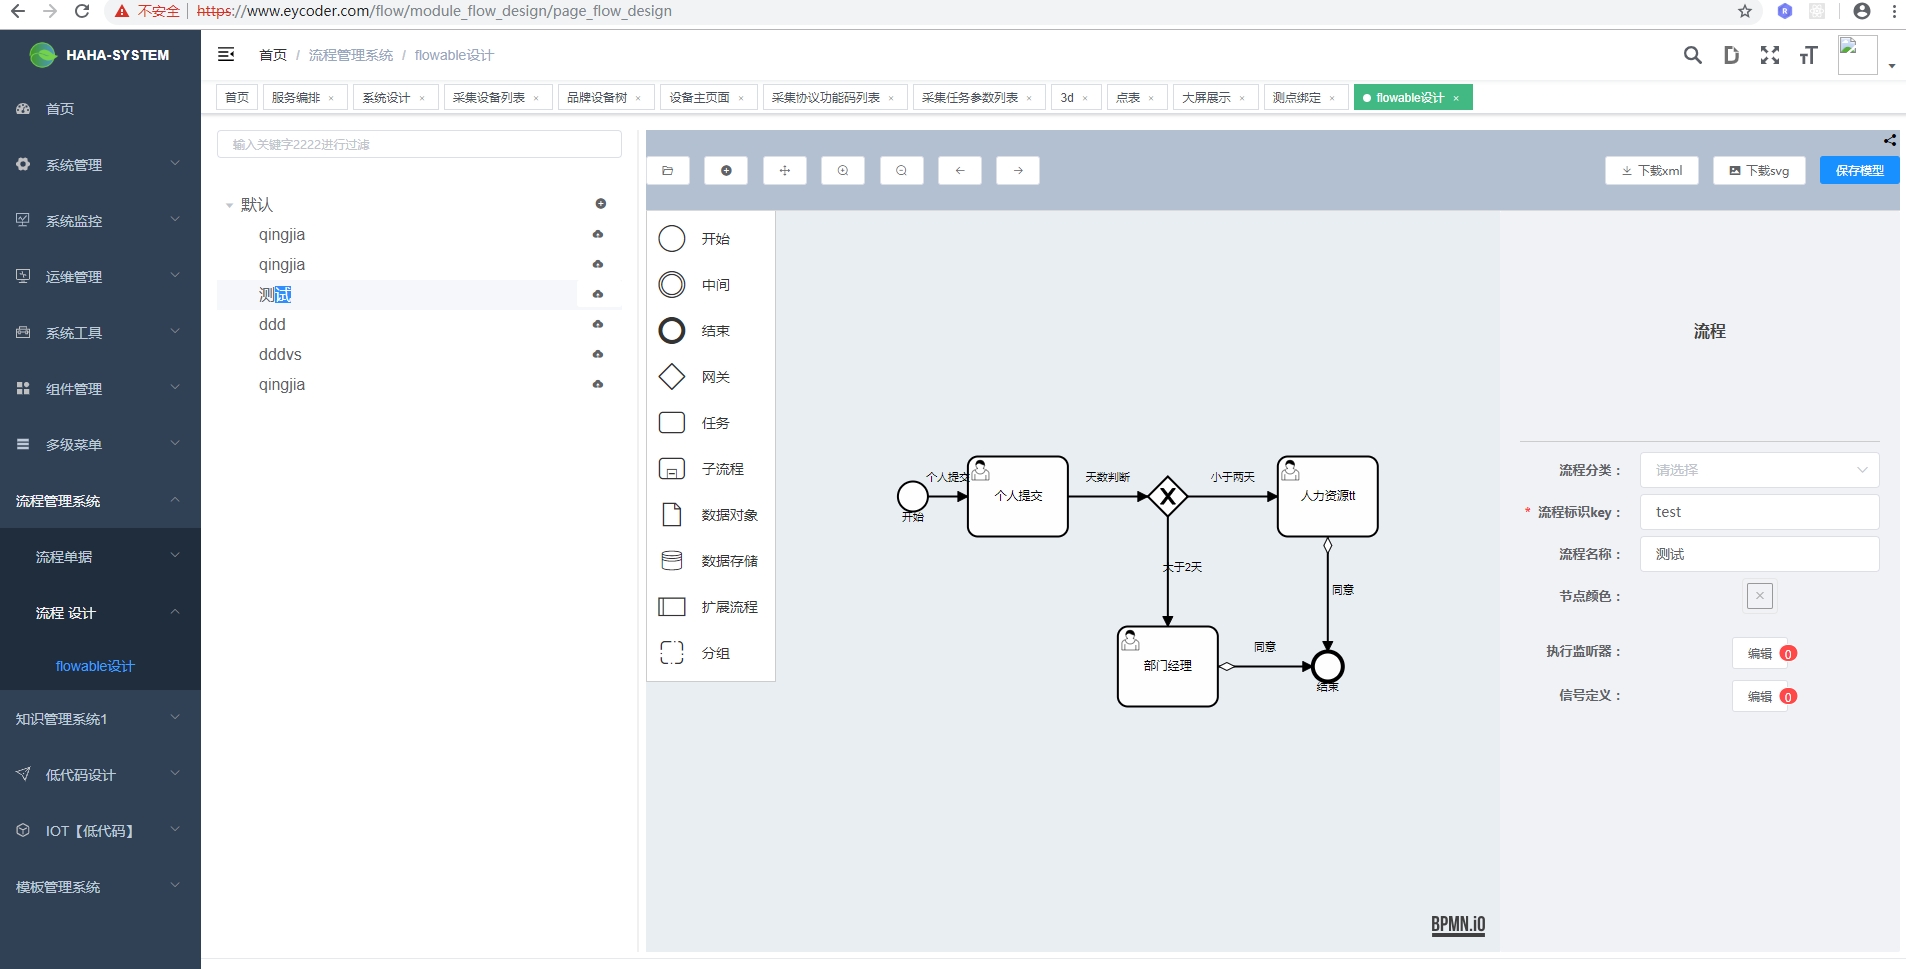Close the flowable设计 tab
Image resolution: width=1906 pixels, height=969 pixels.
point(1456,98)
